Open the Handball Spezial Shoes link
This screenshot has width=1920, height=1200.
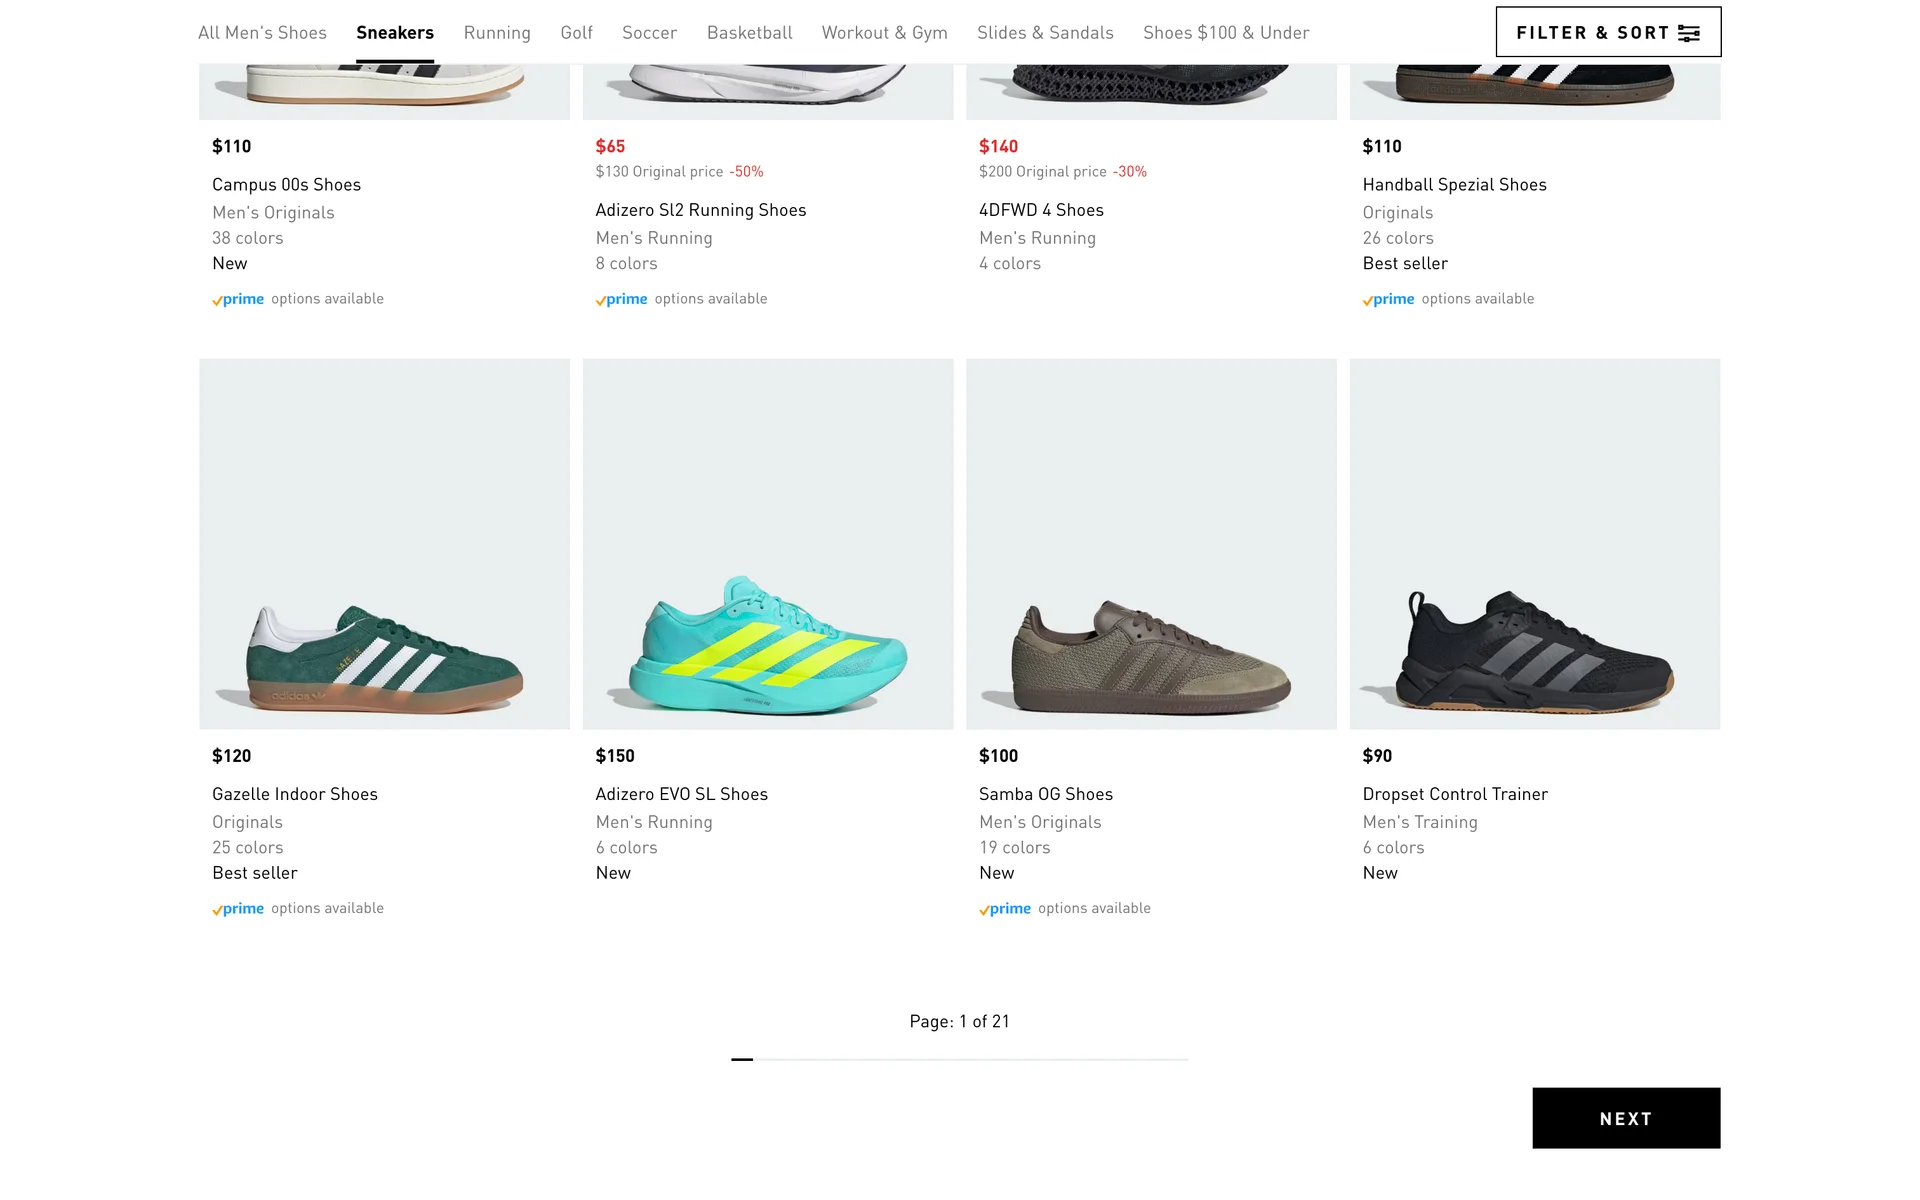pyautogui.click(x=1454, y=185)
